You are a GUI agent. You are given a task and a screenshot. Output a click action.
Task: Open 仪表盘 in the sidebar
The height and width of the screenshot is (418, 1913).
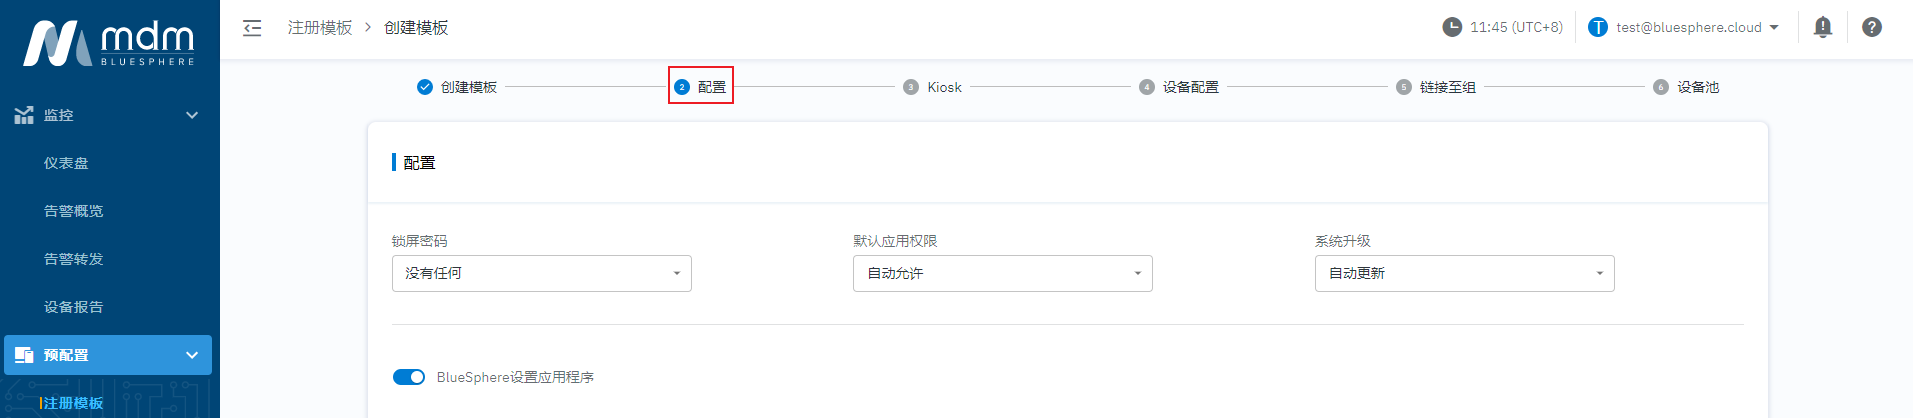click(x=66, y=163)
